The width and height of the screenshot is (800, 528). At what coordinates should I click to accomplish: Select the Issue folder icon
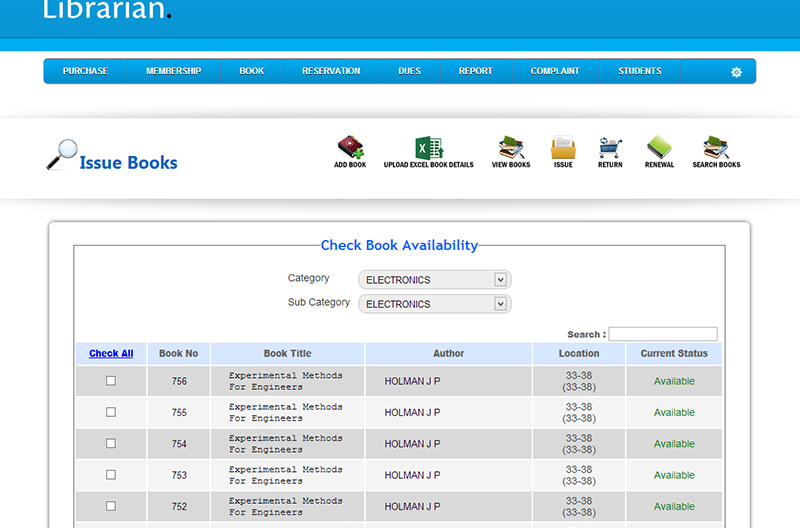pyautogui.click(x=563, y=148)
